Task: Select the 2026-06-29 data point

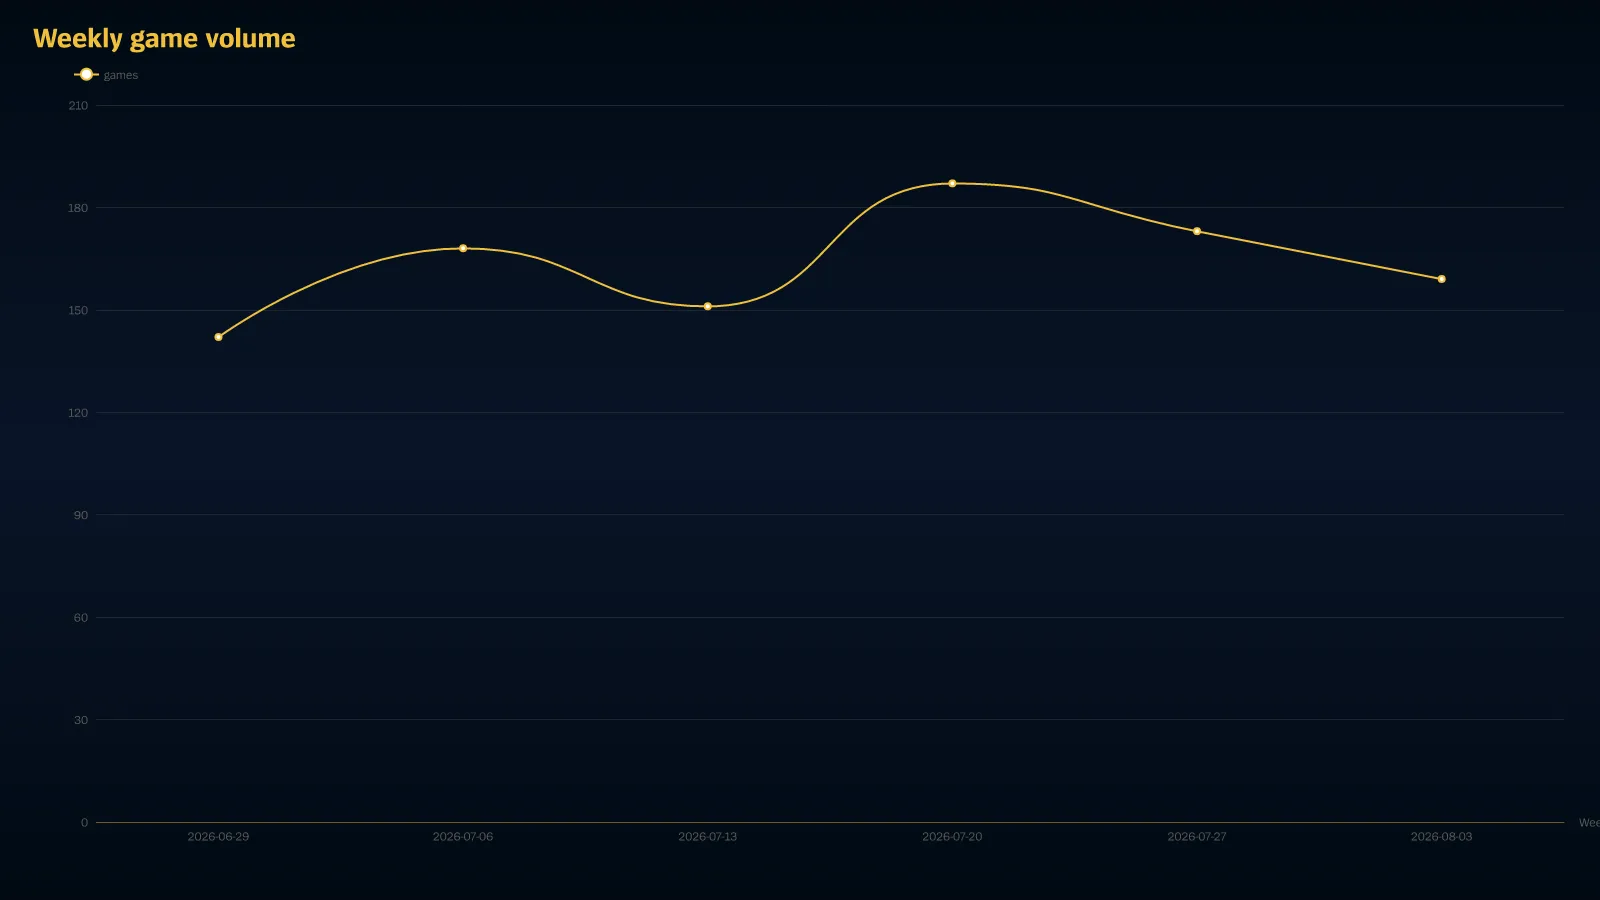Action: (x=218, y=337)
